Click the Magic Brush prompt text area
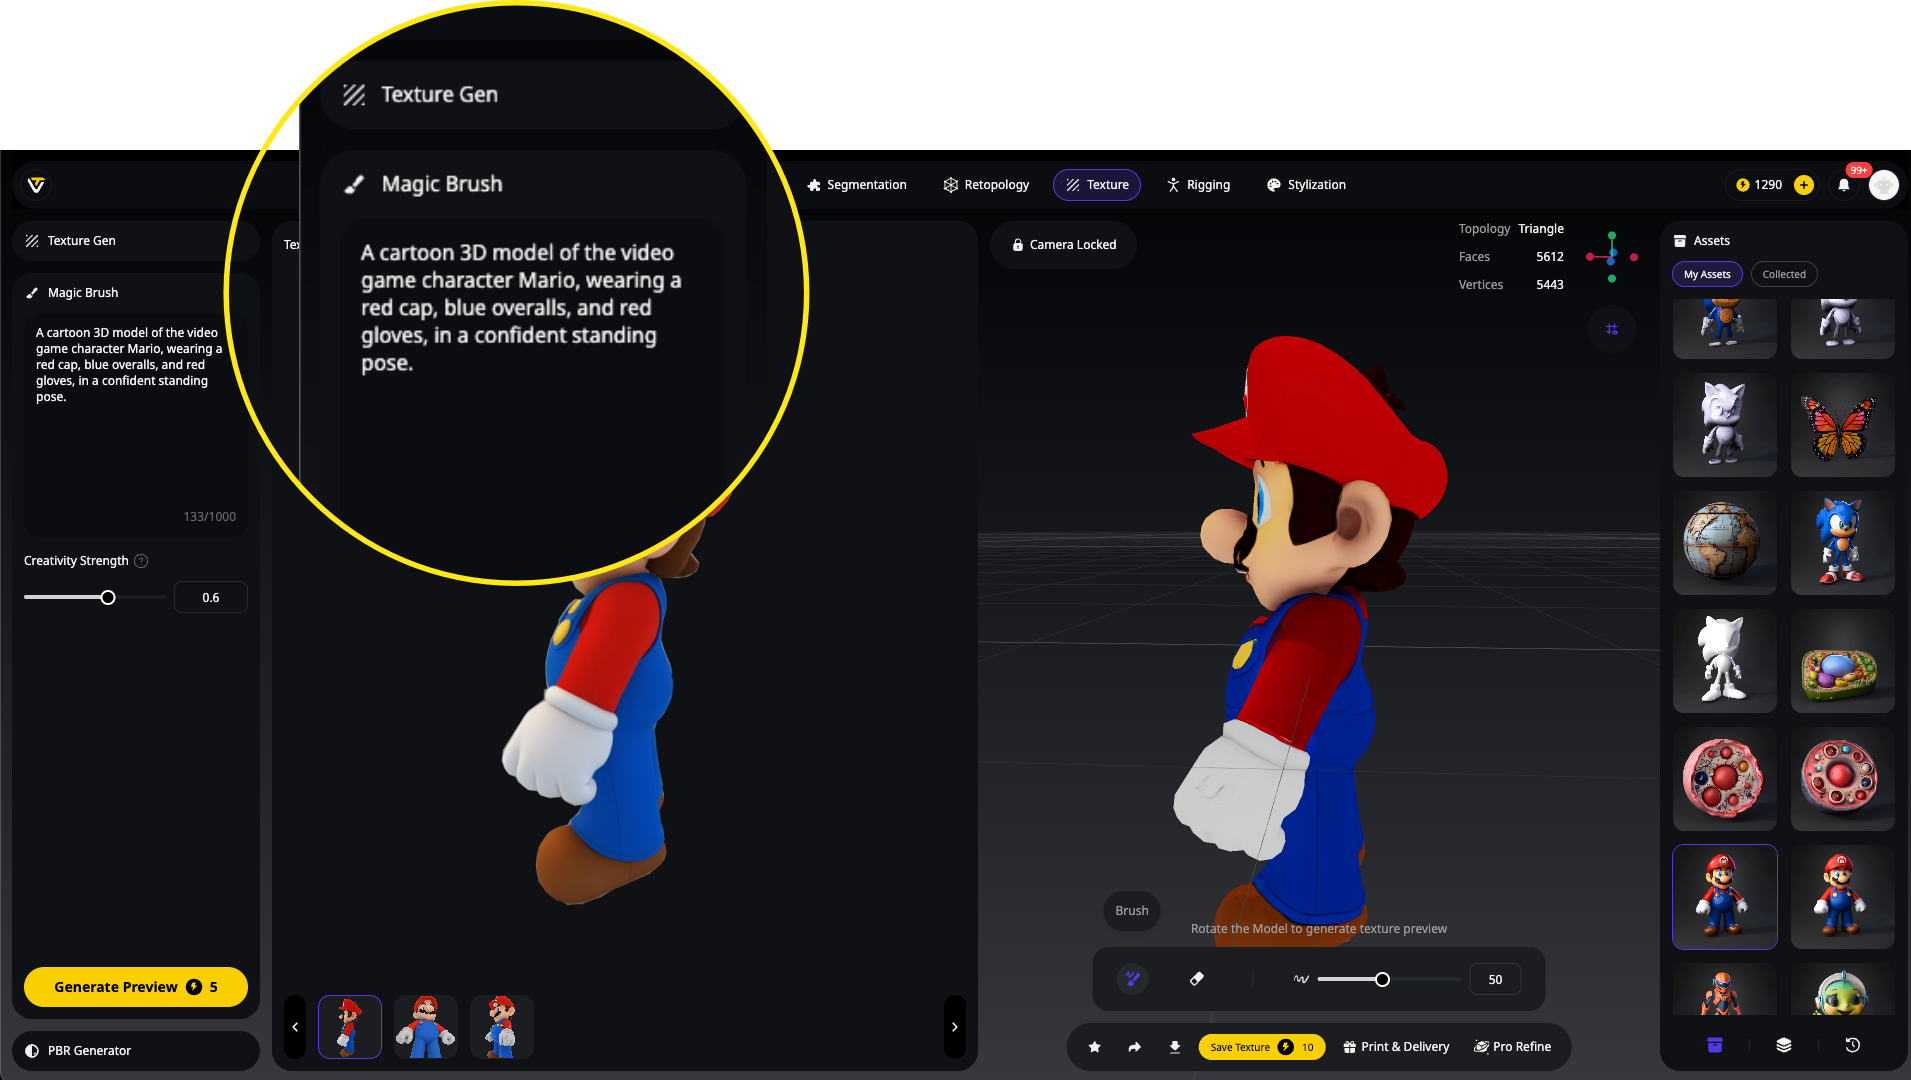 [x=136, y=427]
